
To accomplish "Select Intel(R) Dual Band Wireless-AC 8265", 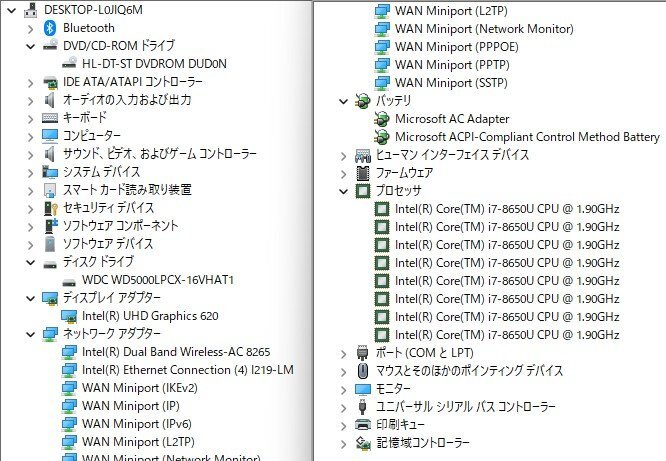I will [176, 352].
